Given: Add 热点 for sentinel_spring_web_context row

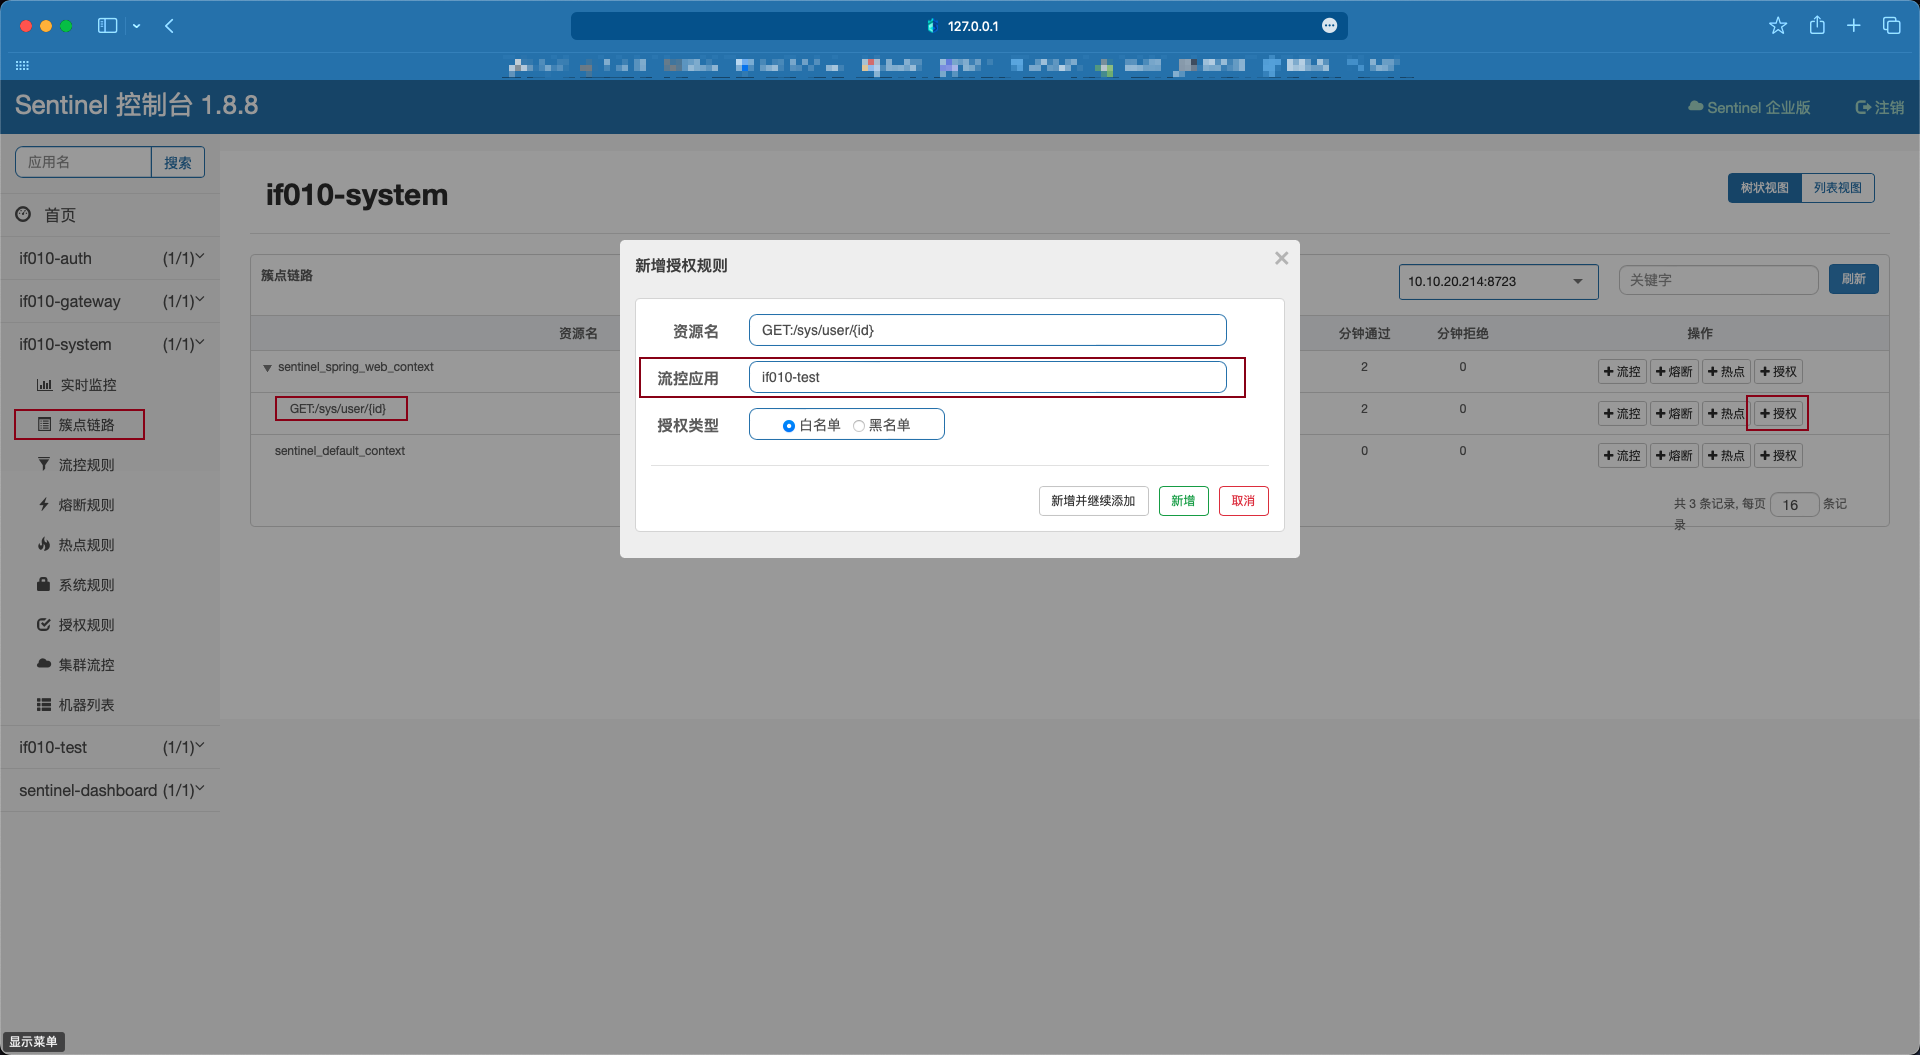Looking at the screenshot, I should point(1726,372).
